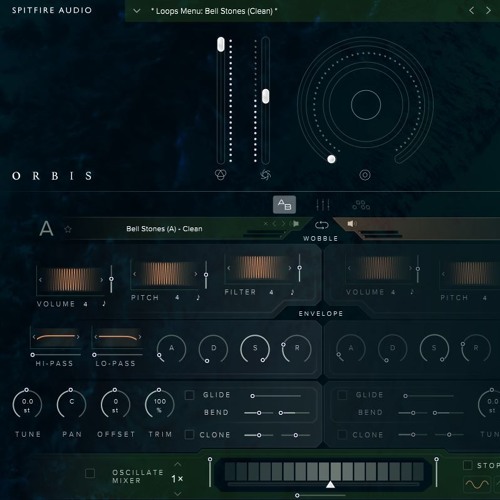Clear layer A sound with the X icon
The width and height of the screenshot is (500, 500).
pos(266,223)
